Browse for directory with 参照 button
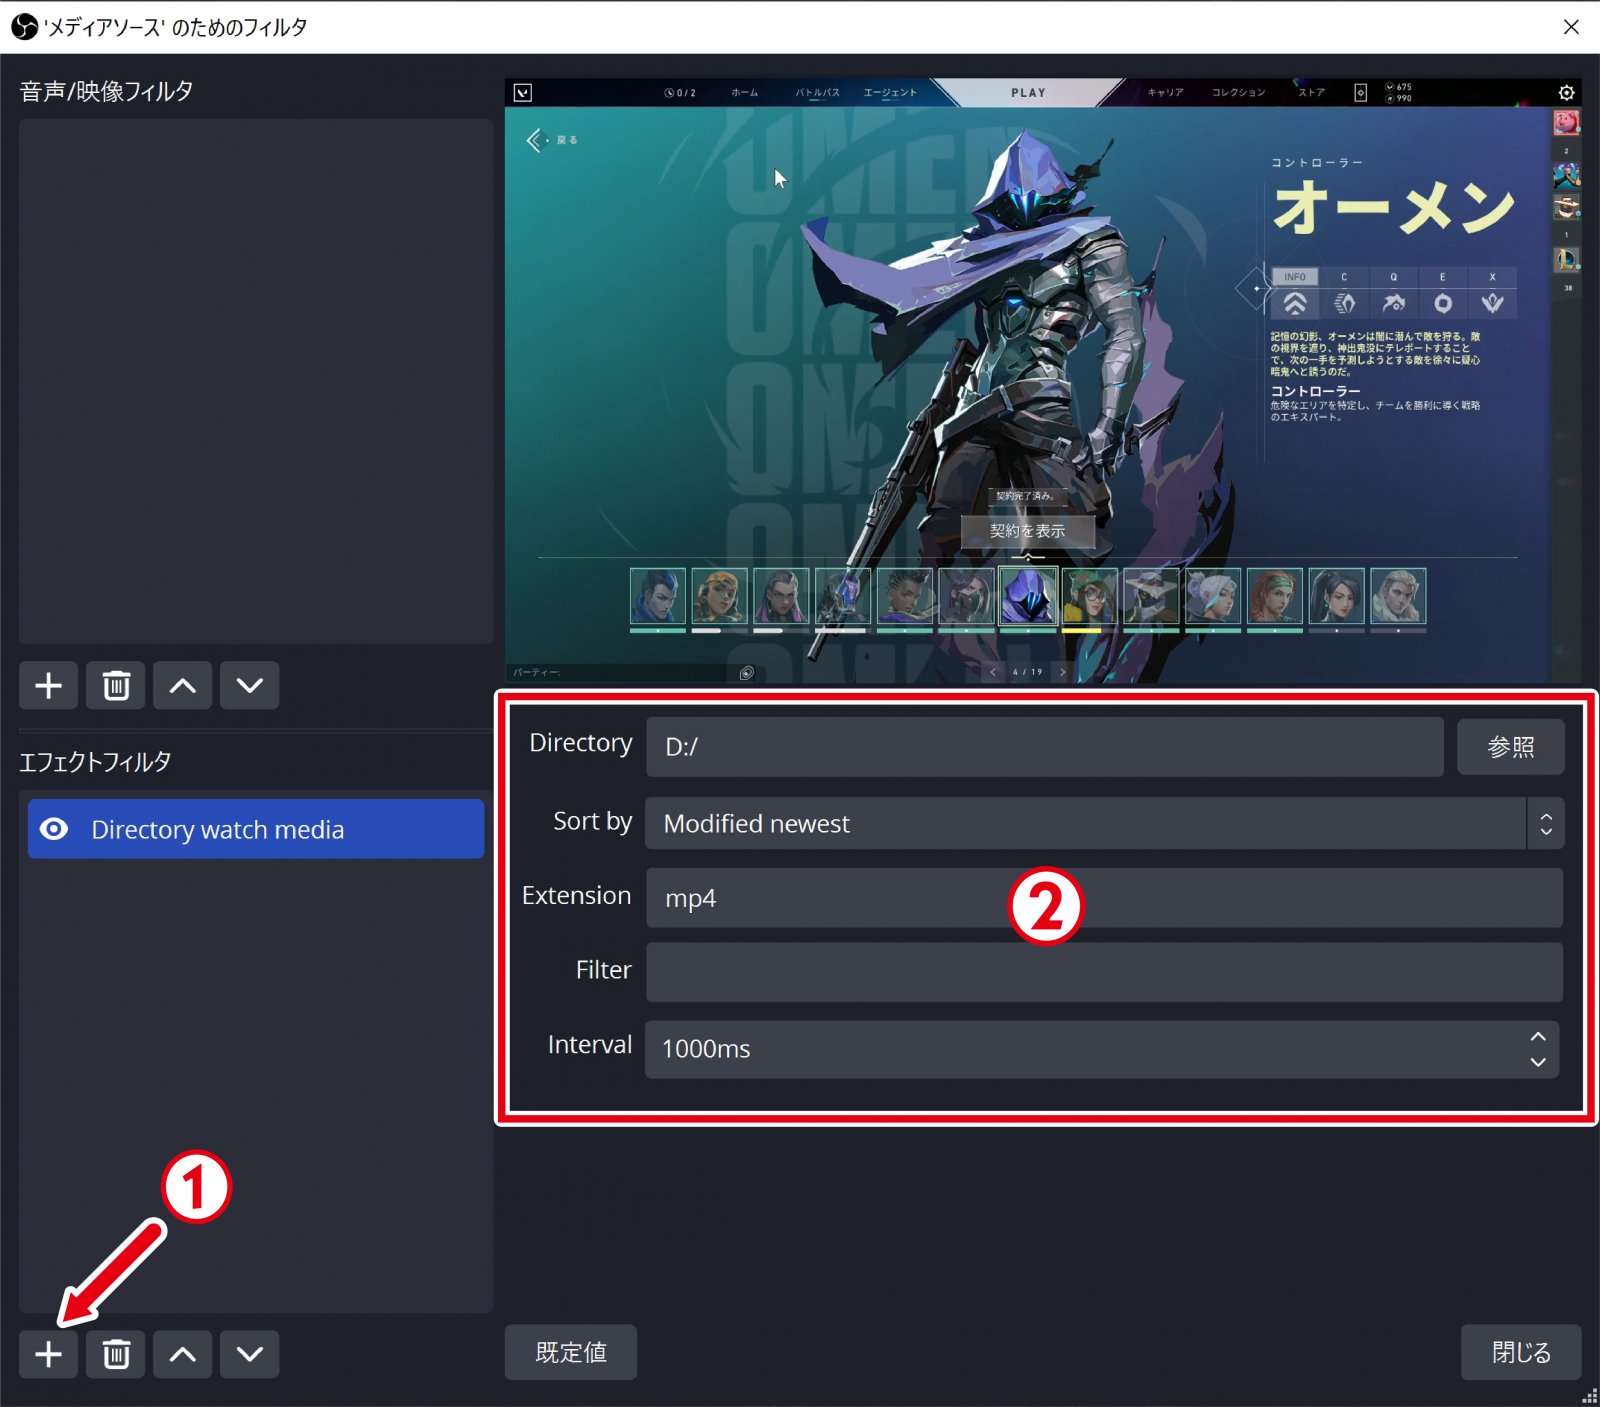The image size is (1600, 1407). (1510, 746)
